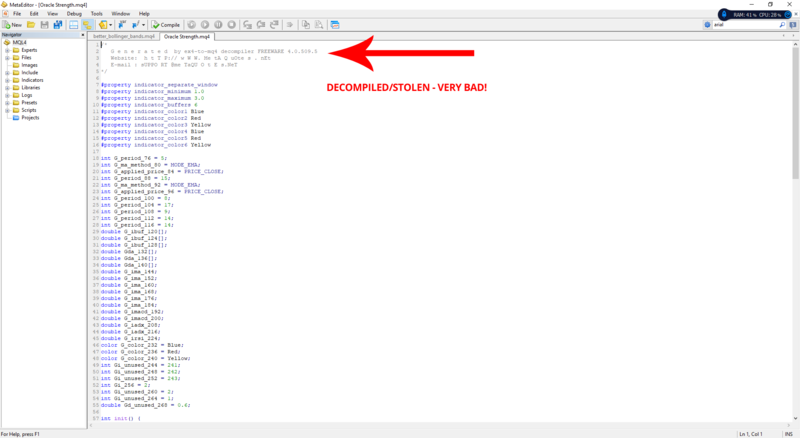The height and width of the screenshot is (438, 800).
Task: Click the blue gear icon beside search
Action: click(707, 25)
